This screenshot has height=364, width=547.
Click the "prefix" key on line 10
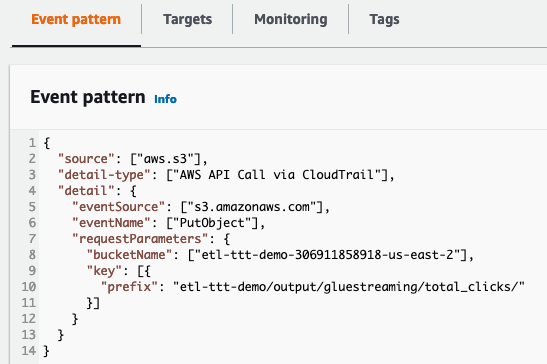129,287
